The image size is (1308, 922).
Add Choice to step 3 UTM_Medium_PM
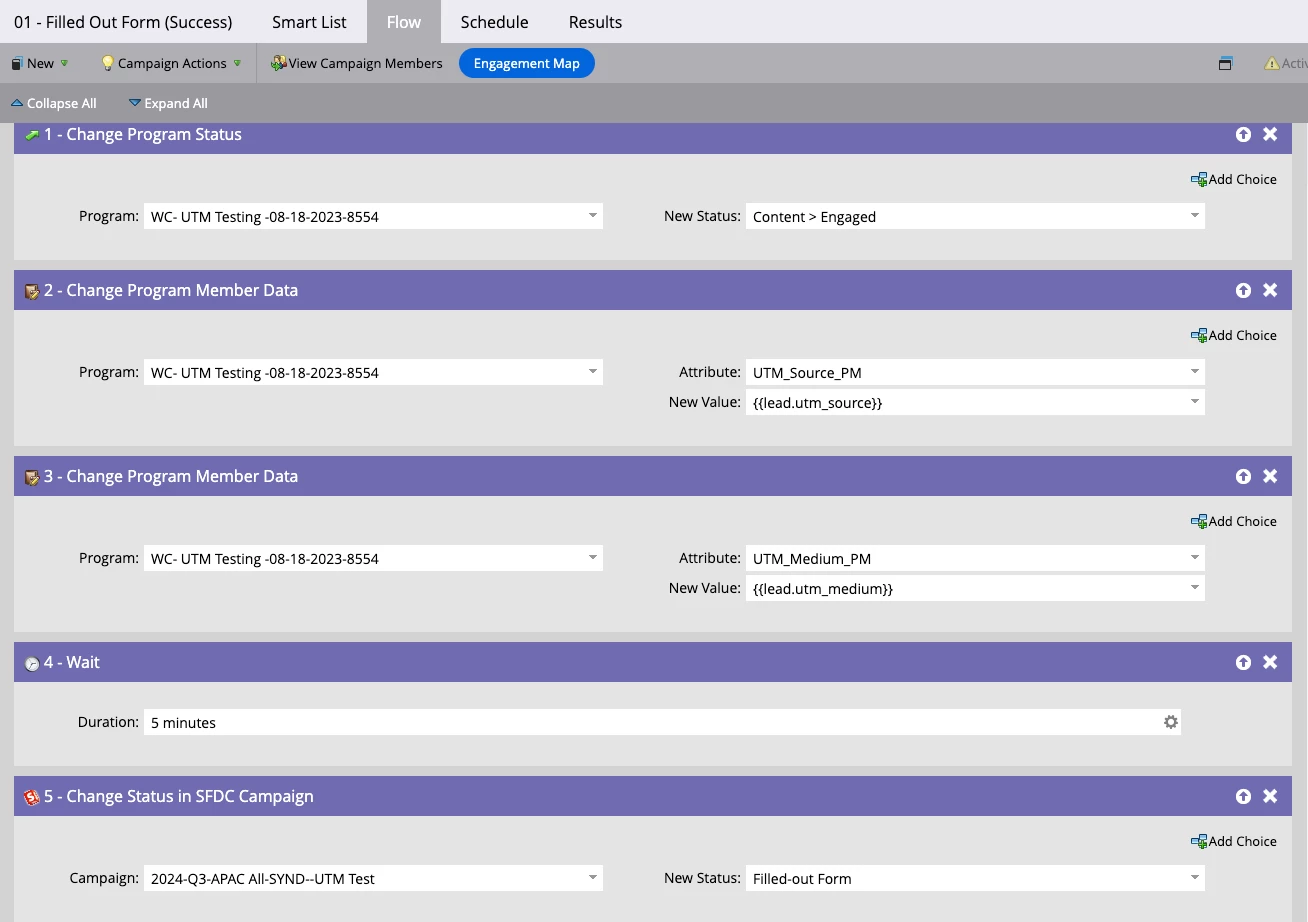tap(1233, 522)
